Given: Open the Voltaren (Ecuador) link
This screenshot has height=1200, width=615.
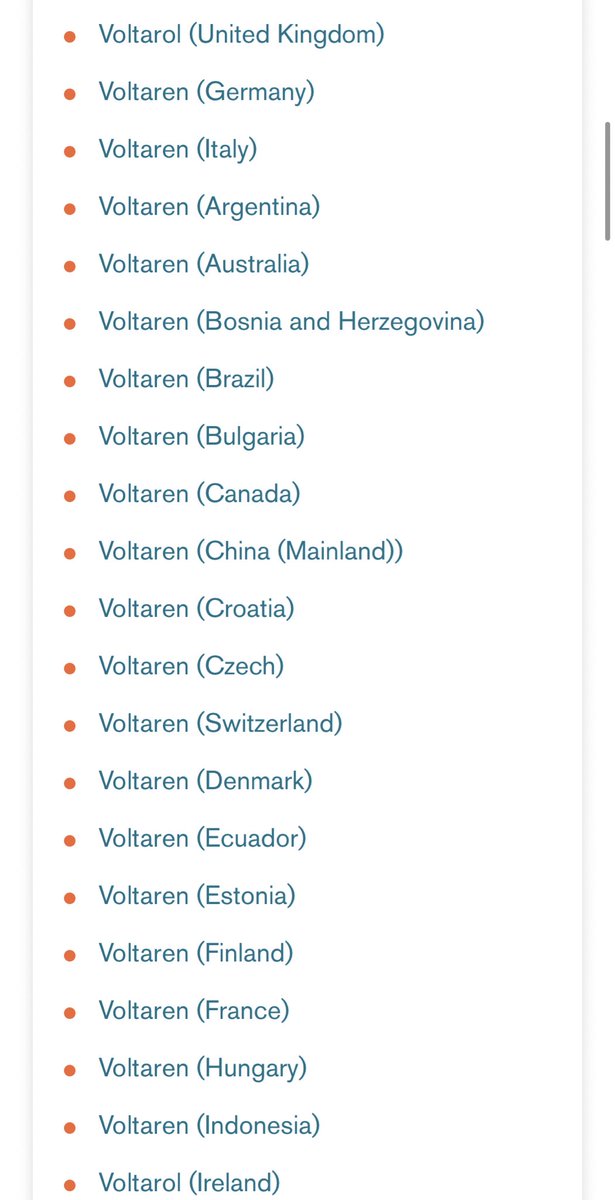Looking at the screenshot, I should point(202,838).
